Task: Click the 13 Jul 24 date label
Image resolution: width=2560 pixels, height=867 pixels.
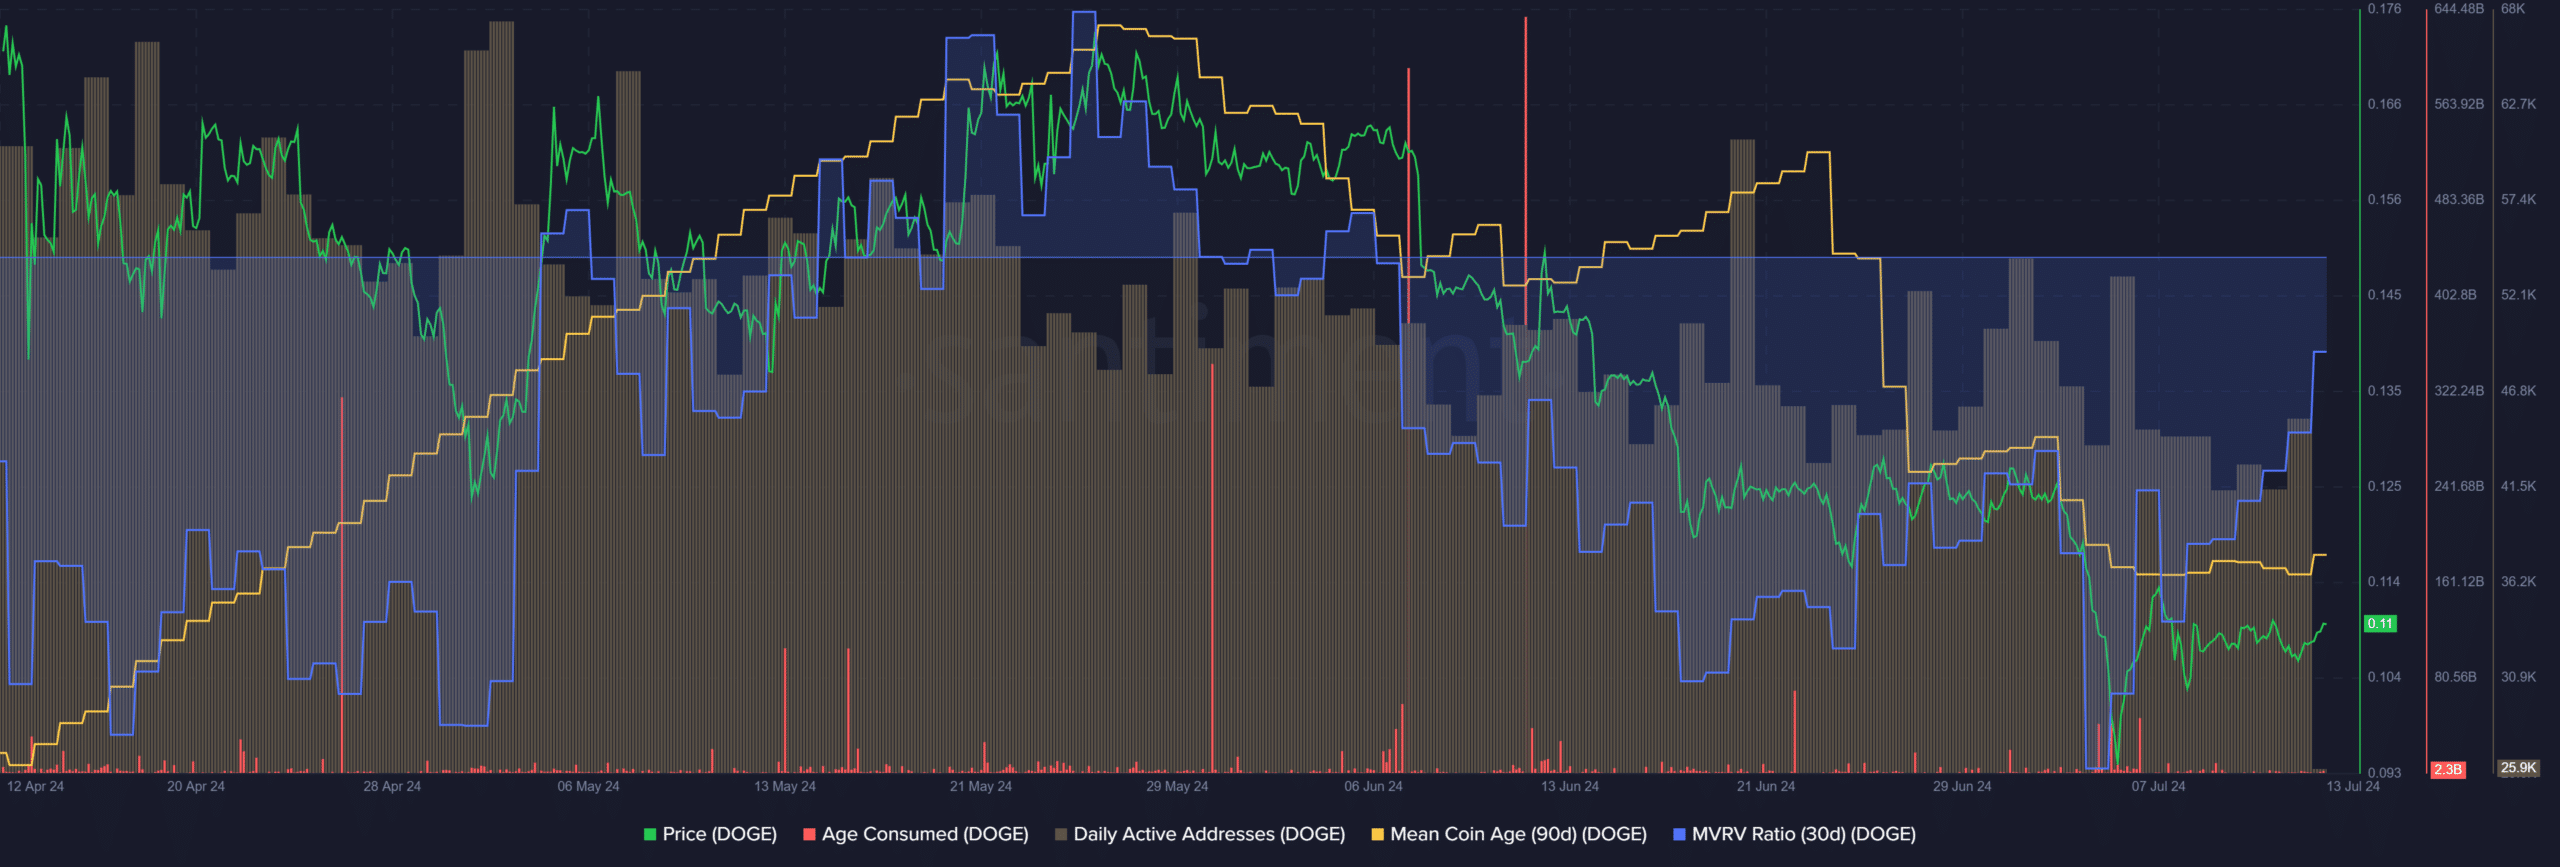Action: tap(2353, 786)
